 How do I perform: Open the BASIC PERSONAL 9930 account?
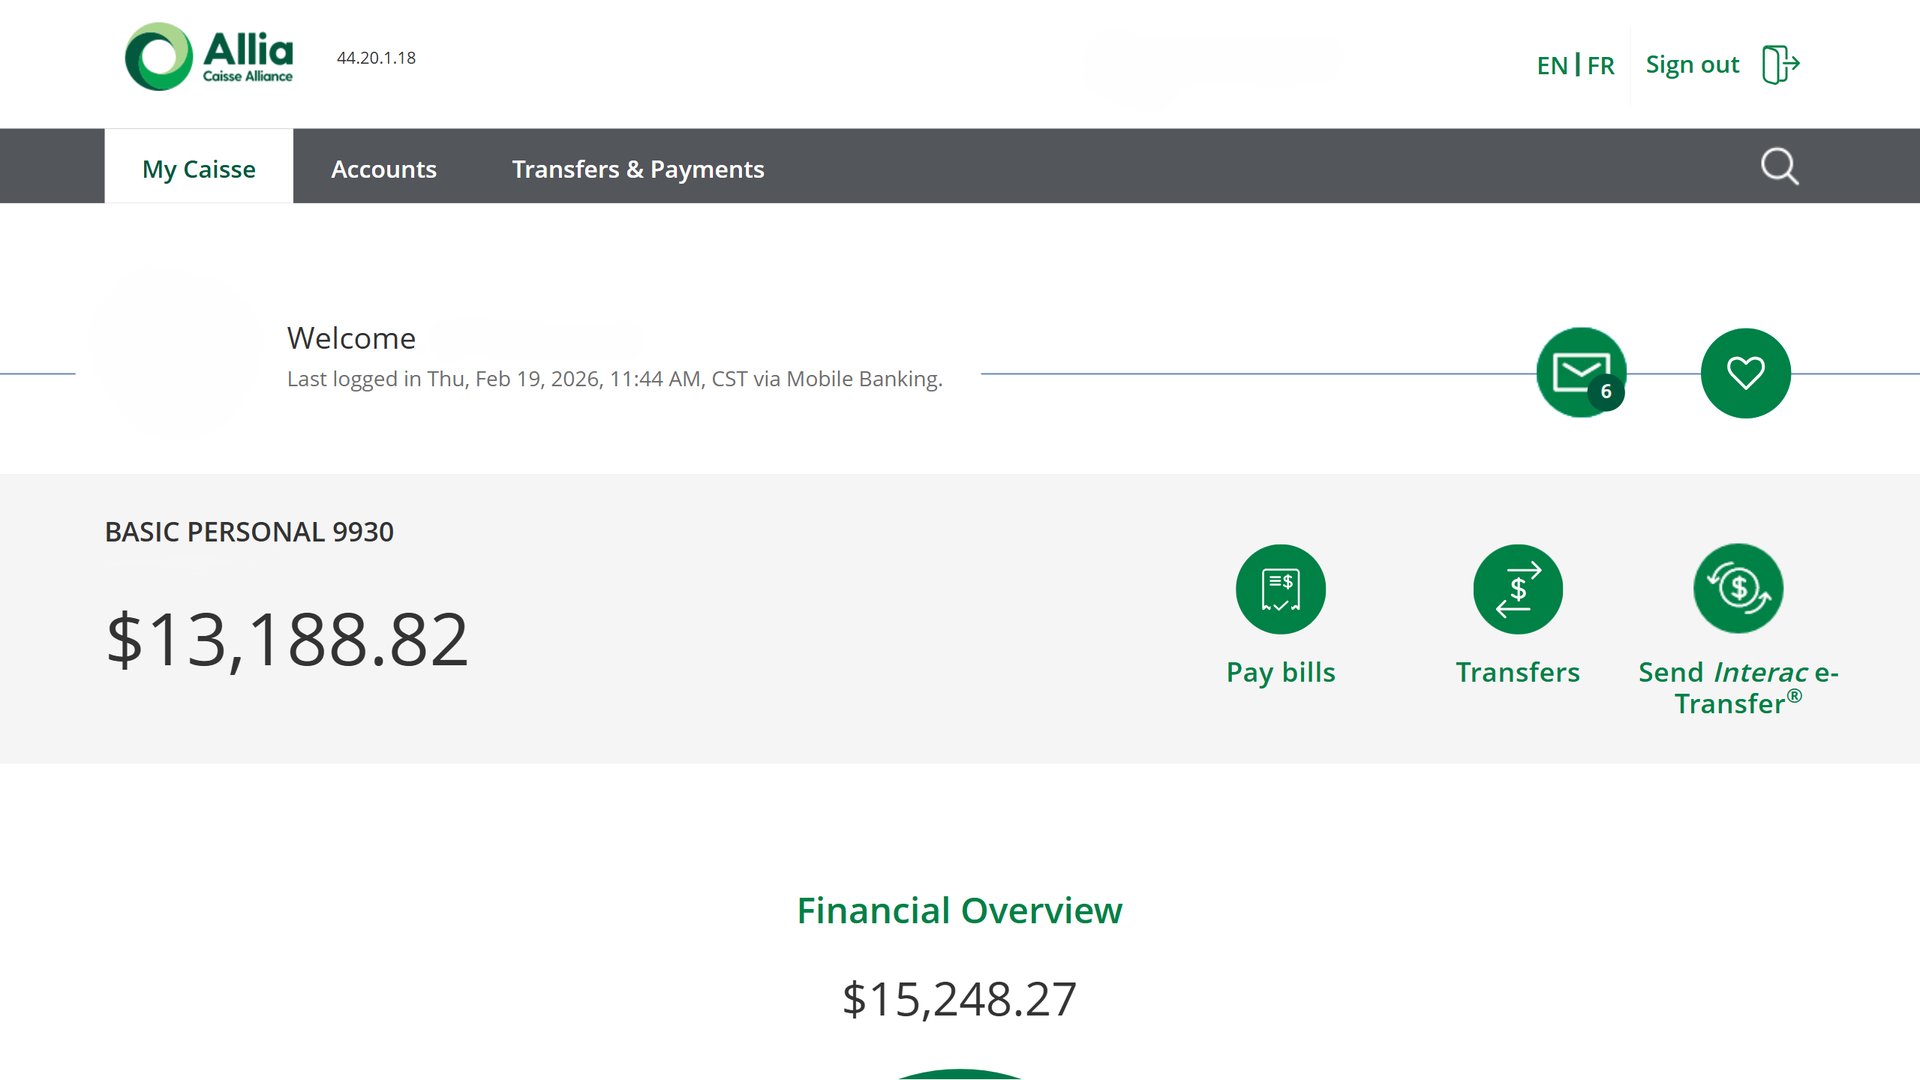[249, 532]
